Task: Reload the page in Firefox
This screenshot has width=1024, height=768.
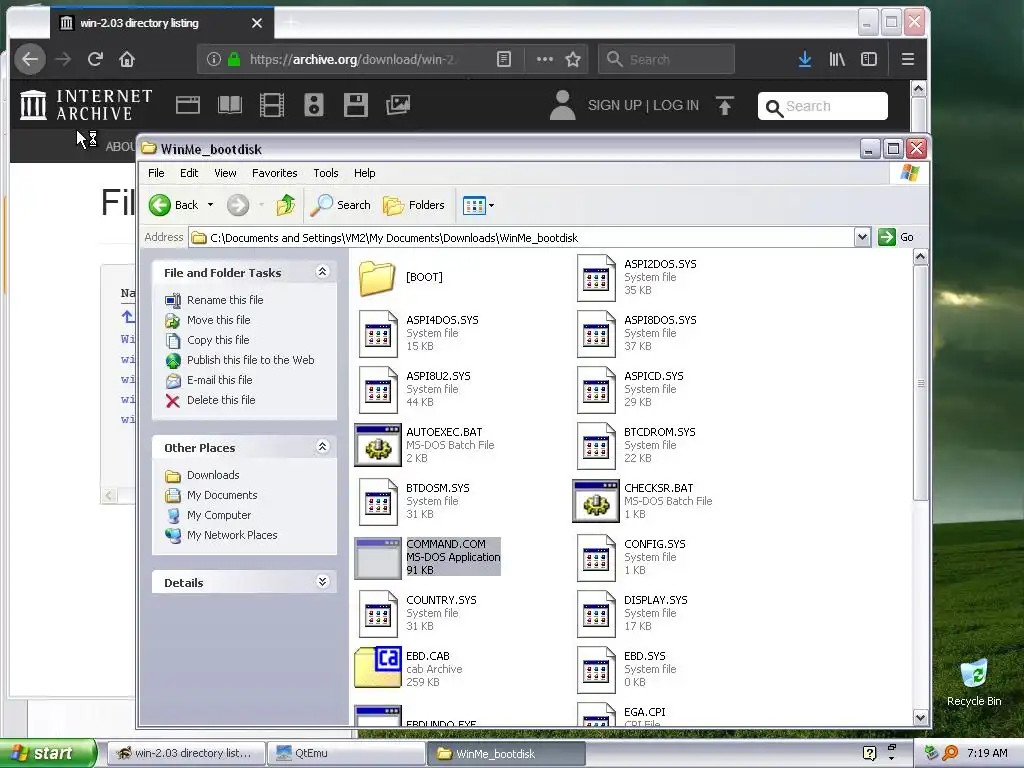Action: point(95,59)
